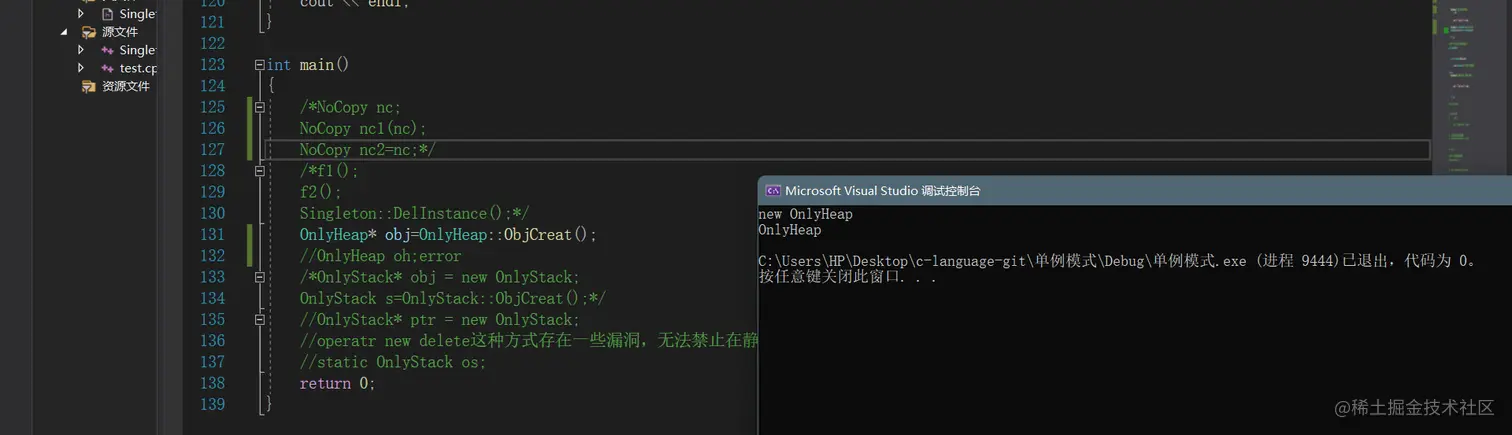Click the second 'OnlyHeap' console output line
1512x435 pixels.
click(789, 230)
